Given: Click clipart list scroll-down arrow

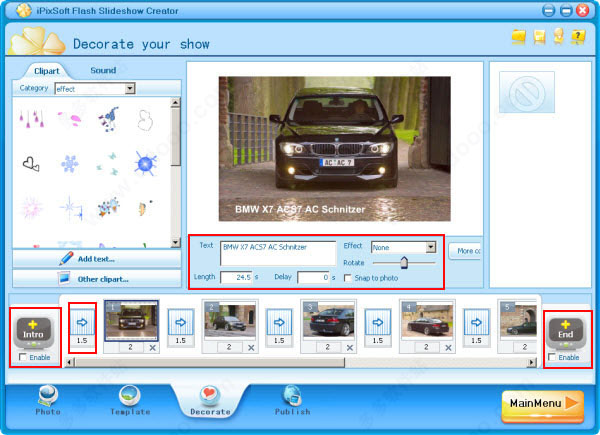Looking at the screenshot, I should point(175,242).
